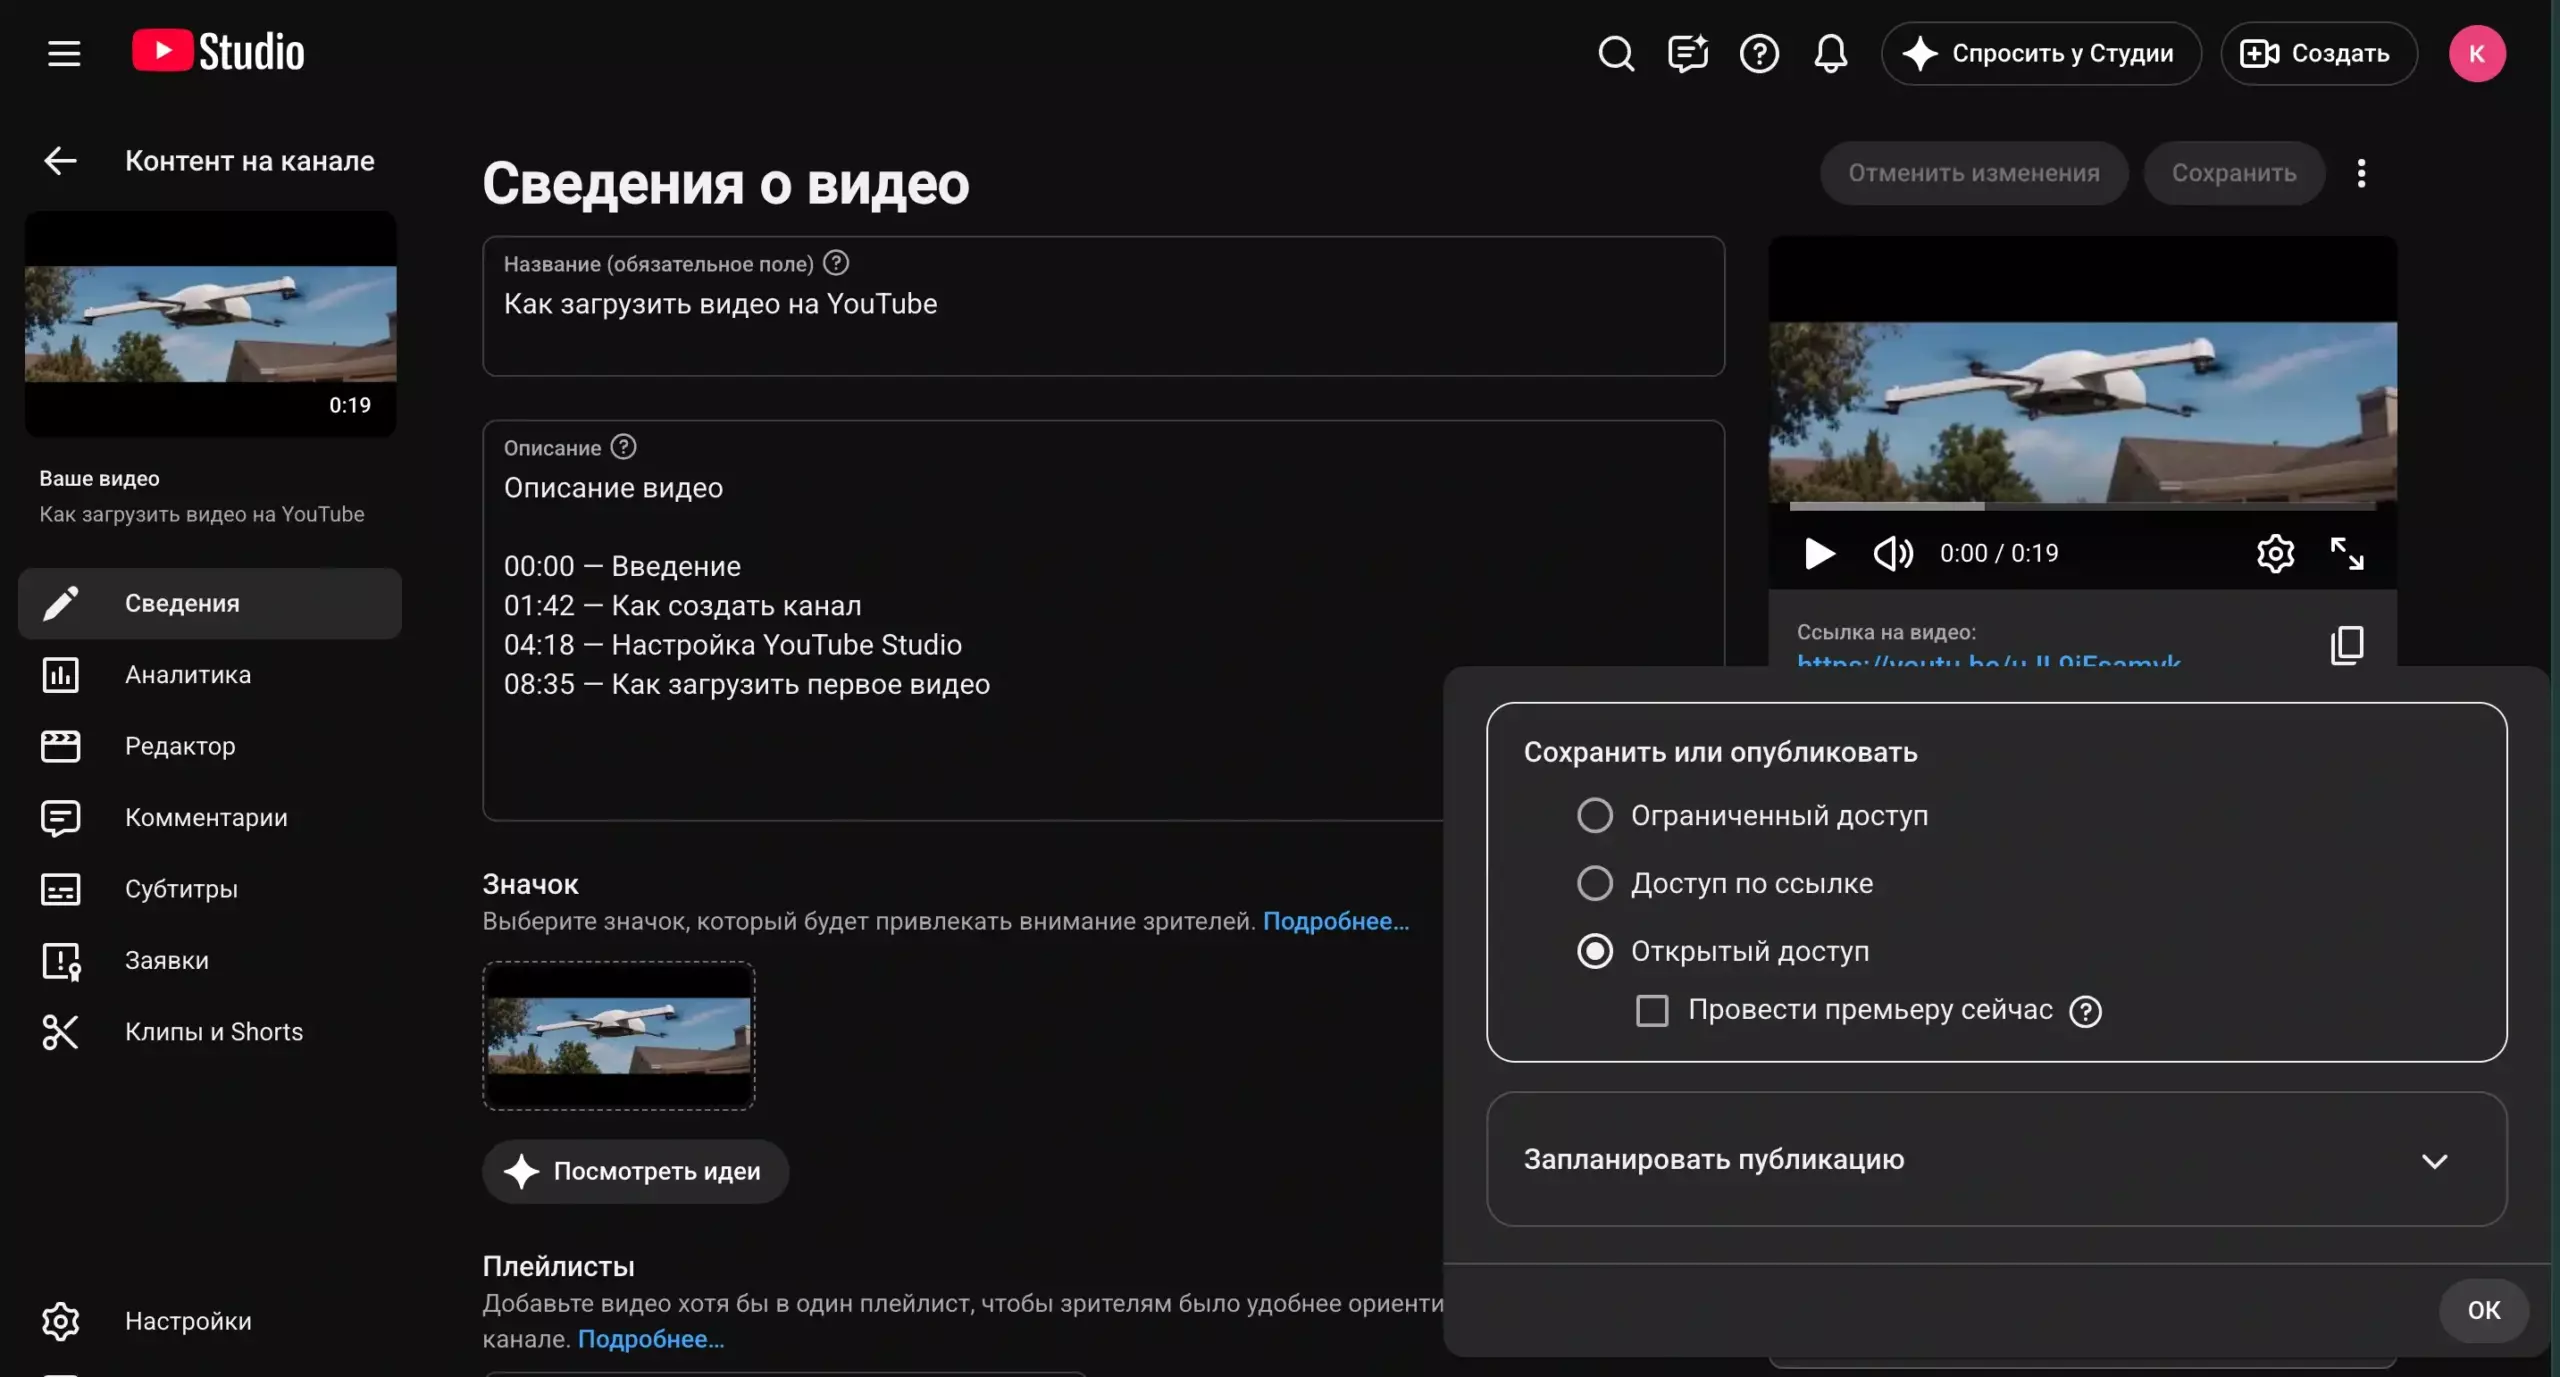Screen dimensions: 2560x1377
Task: Select the drone thumbnail under Значок
Action: pyautogui.click(x=619, y=1036)
